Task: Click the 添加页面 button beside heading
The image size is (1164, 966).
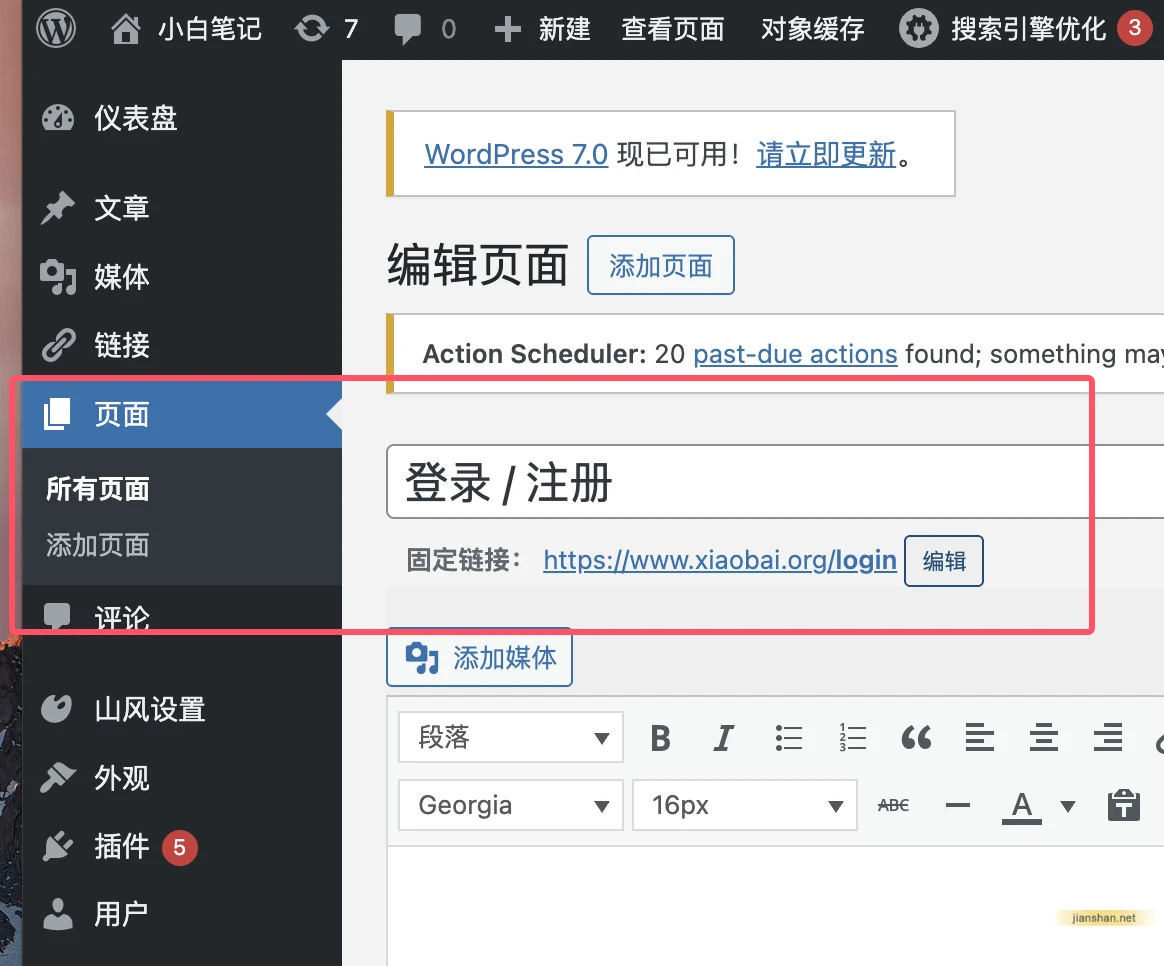Action: coord(661,265)
